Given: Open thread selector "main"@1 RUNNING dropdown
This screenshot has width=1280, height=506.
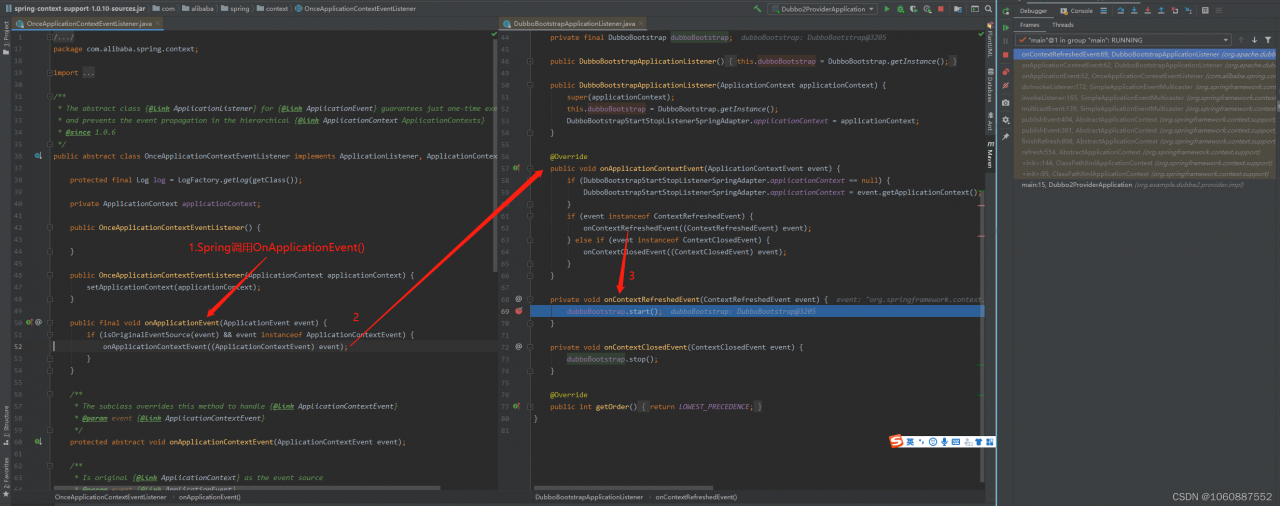Looking at the screenshot, I should coord(1123,40).
